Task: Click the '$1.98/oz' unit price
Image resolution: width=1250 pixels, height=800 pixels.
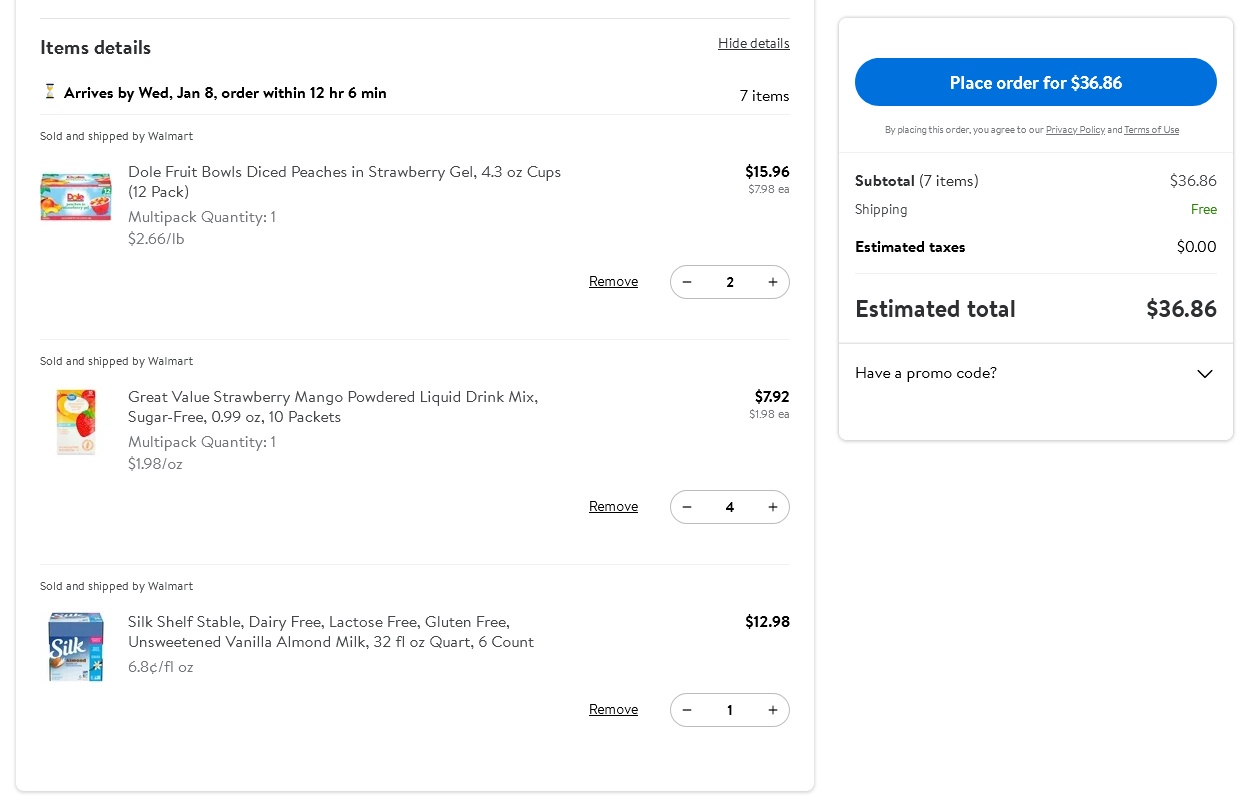Action: 155,464
